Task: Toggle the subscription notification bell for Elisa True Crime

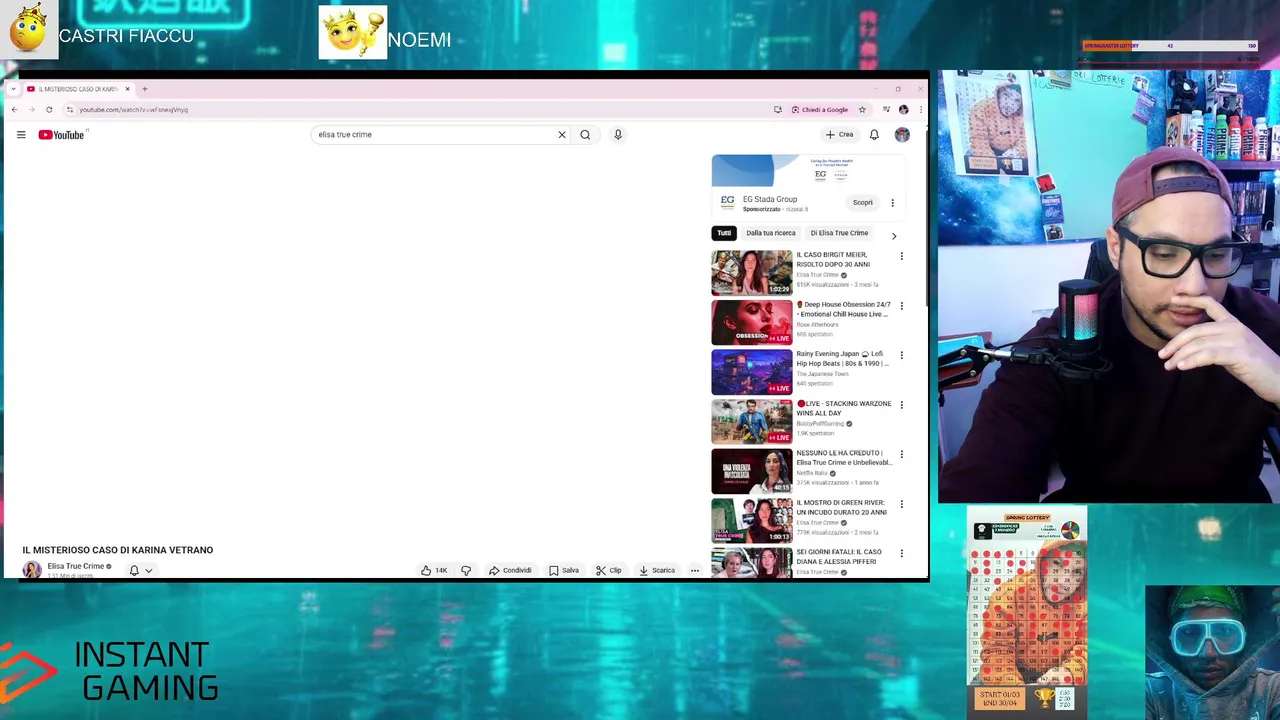Action: click(134, 570)
